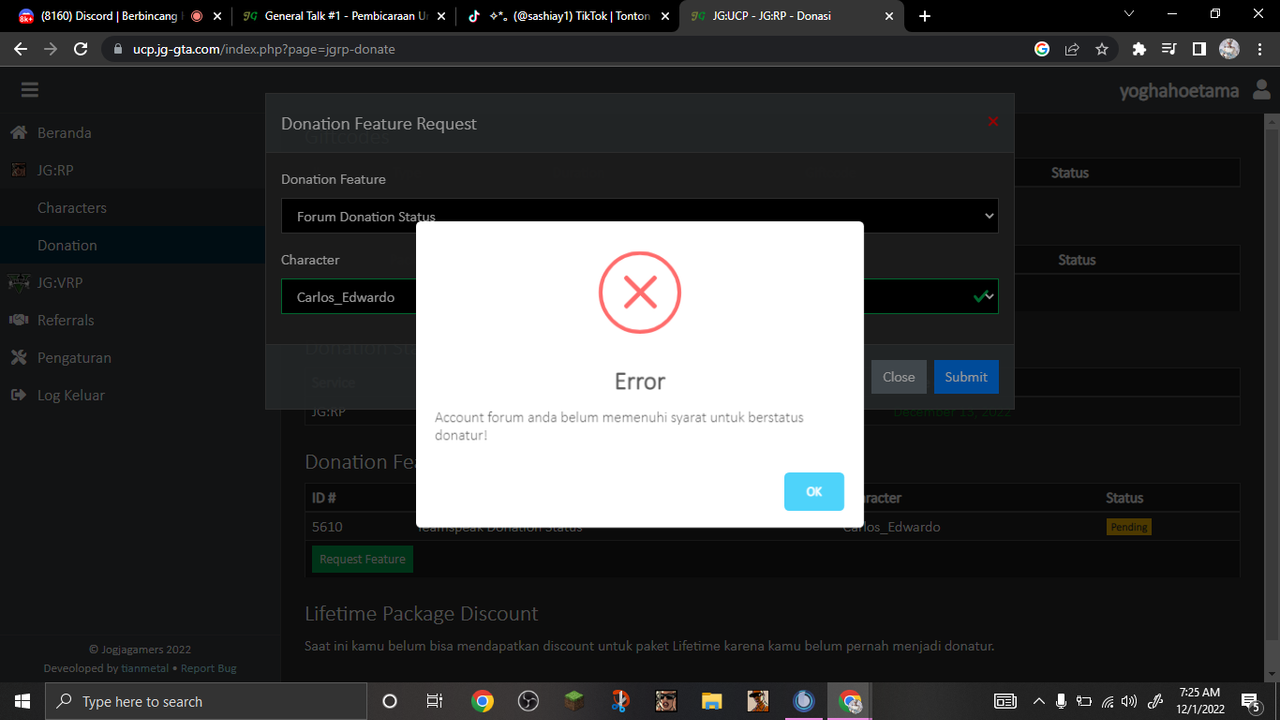Expand the JG:RP sidebar section
The height and width of the screenshot is (720, 1280).
tap(55, 170)
